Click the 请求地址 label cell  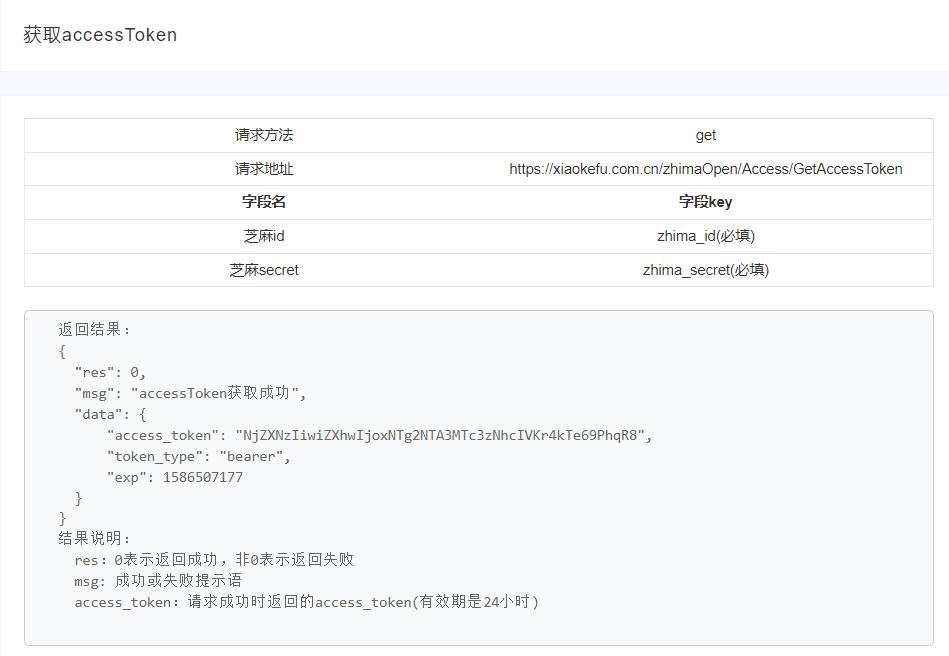click(x=264, y=169)
